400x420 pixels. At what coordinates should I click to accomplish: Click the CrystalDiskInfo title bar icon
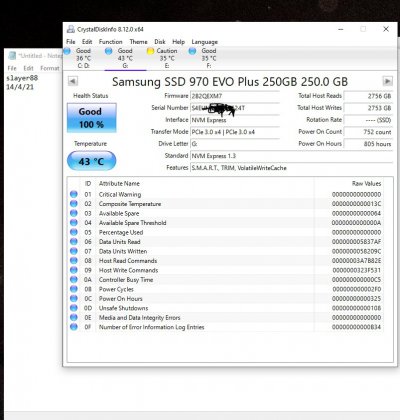pos(71,29)
